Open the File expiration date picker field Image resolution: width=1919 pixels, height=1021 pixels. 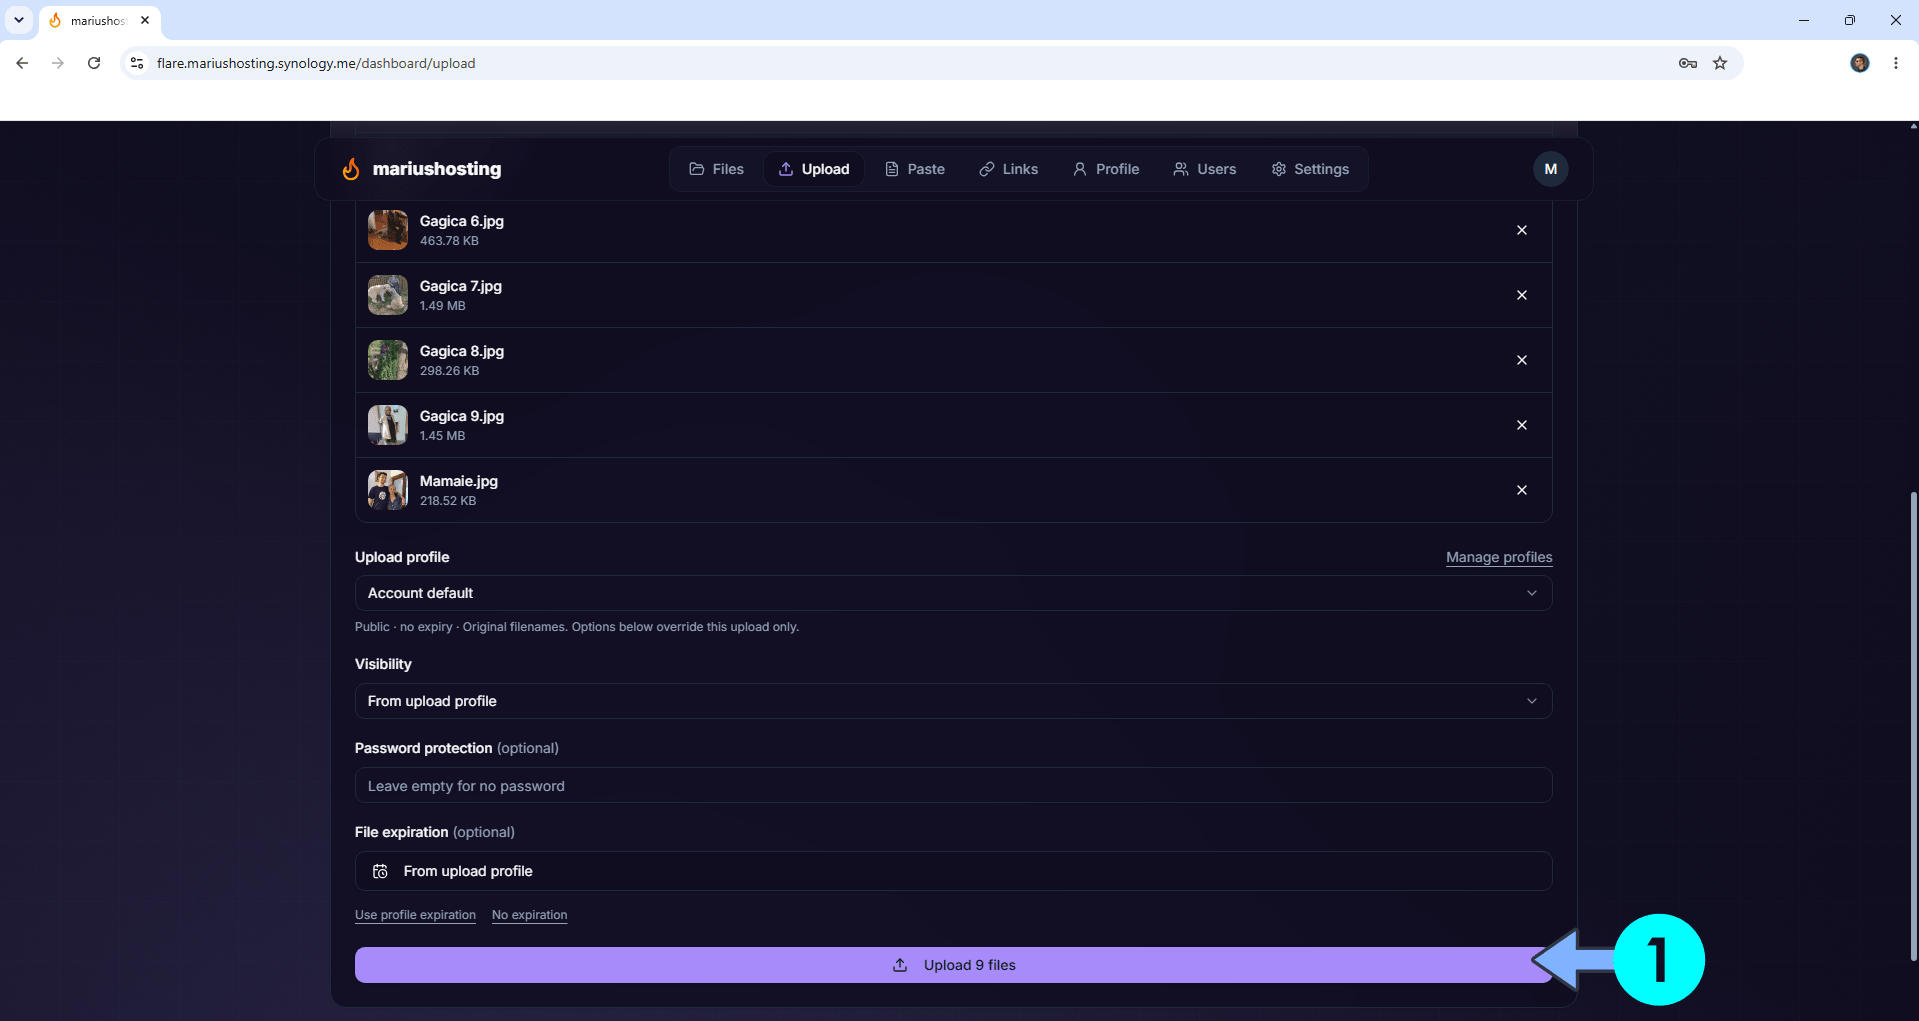click(x=953, y=871)
